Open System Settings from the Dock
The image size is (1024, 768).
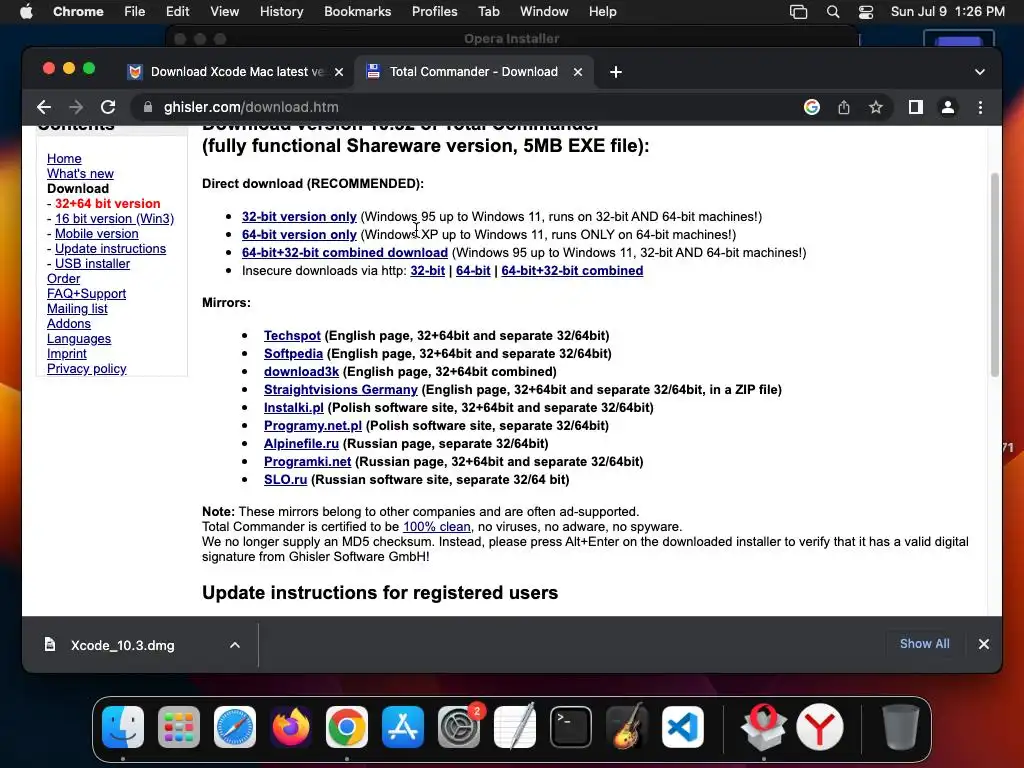coord(459,727)
